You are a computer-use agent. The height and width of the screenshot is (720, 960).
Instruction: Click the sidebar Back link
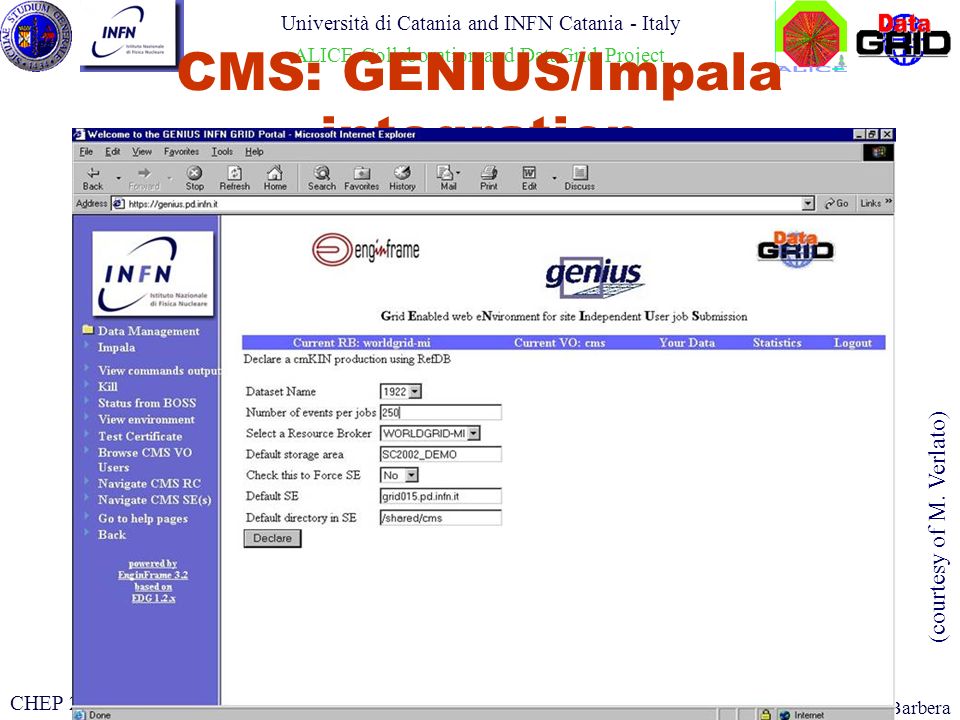click(112, 534)
